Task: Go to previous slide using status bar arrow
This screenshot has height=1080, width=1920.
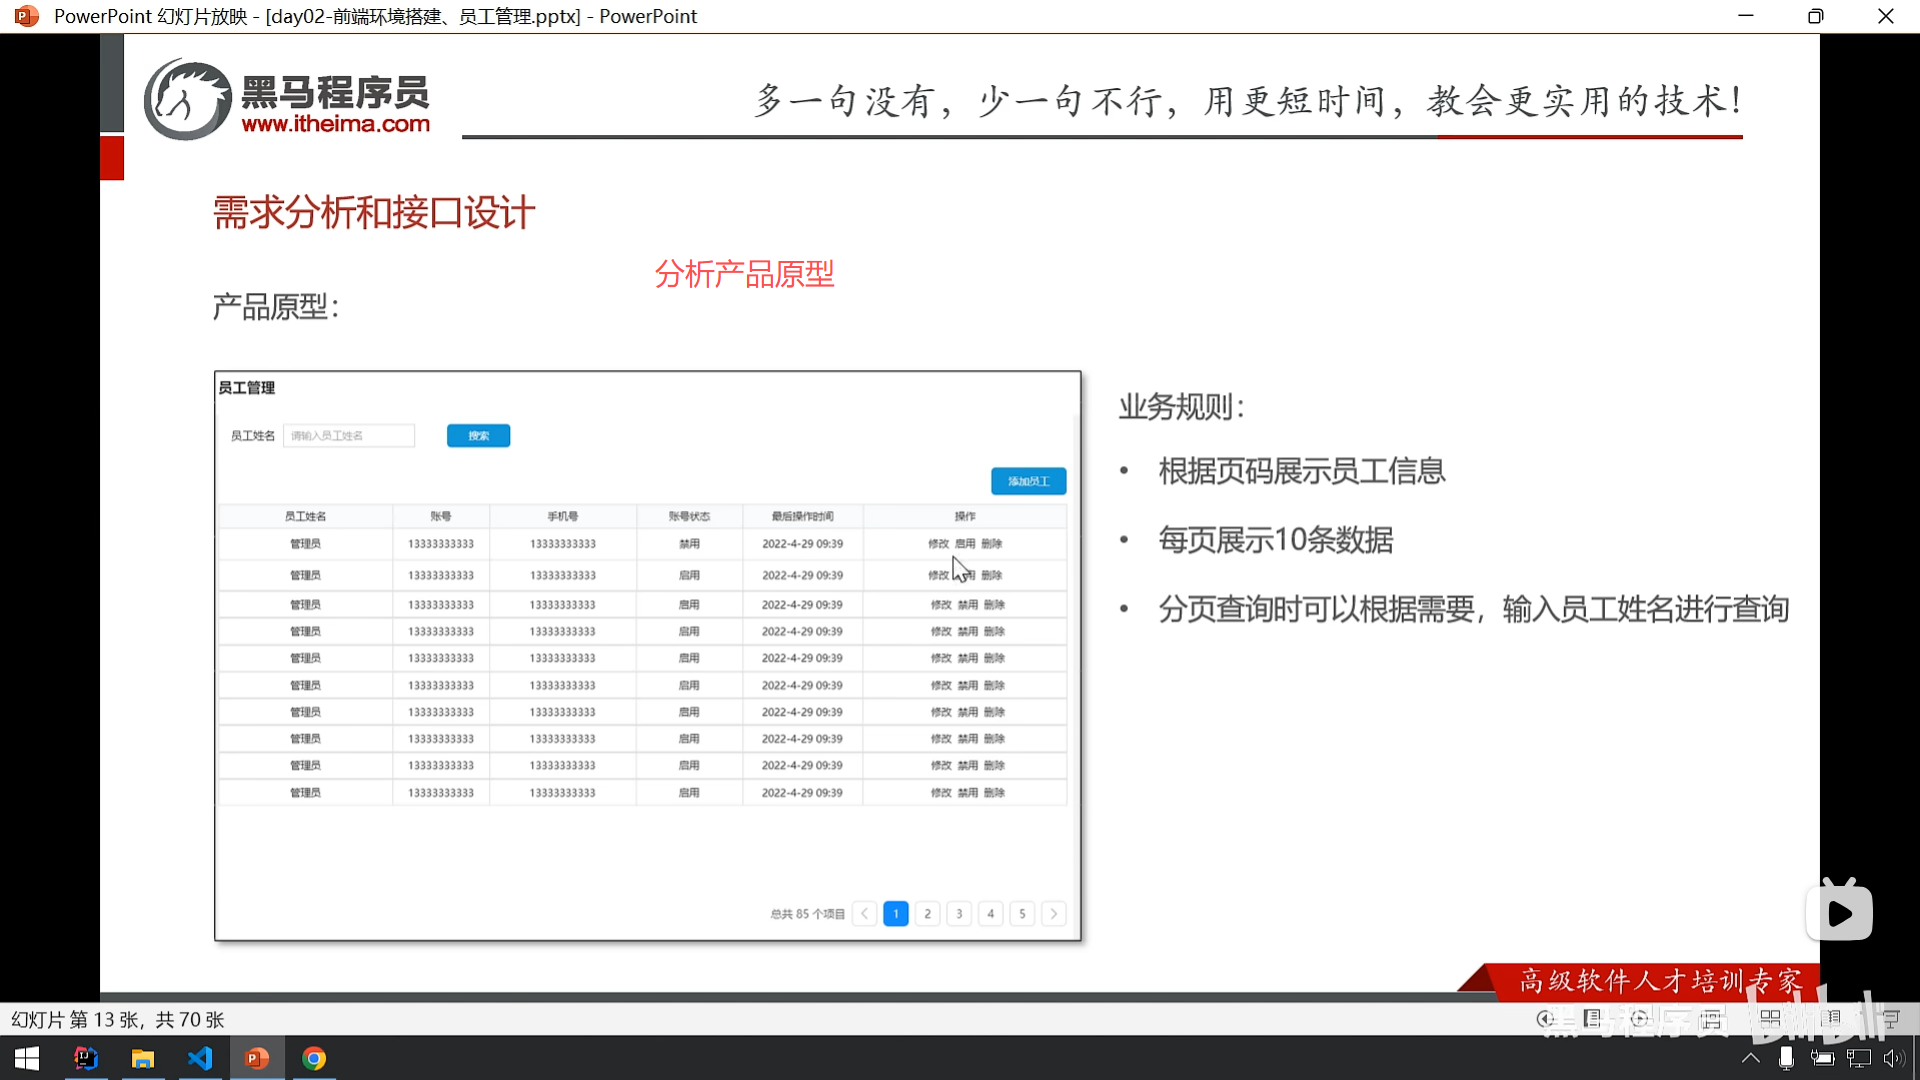Action: click(1545, 1019)
